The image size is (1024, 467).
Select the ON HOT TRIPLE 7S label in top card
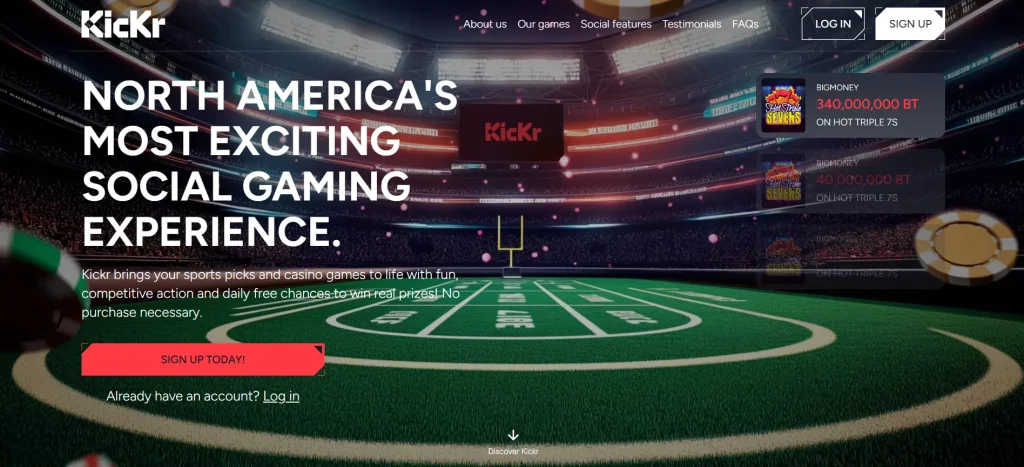point(856,122)
